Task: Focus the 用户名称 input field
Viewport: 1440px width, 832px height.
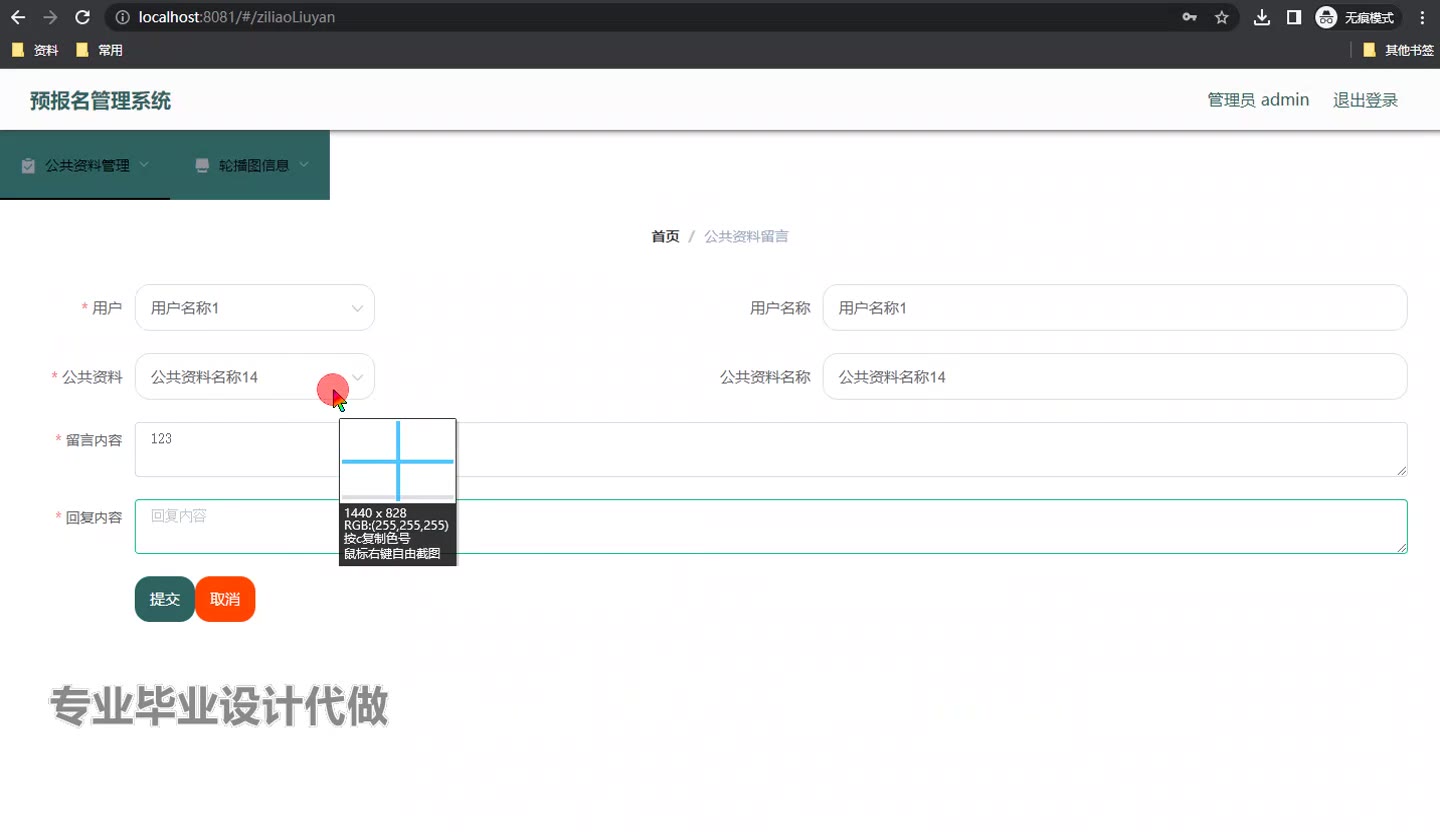Action: click(x=1115, y=308)
